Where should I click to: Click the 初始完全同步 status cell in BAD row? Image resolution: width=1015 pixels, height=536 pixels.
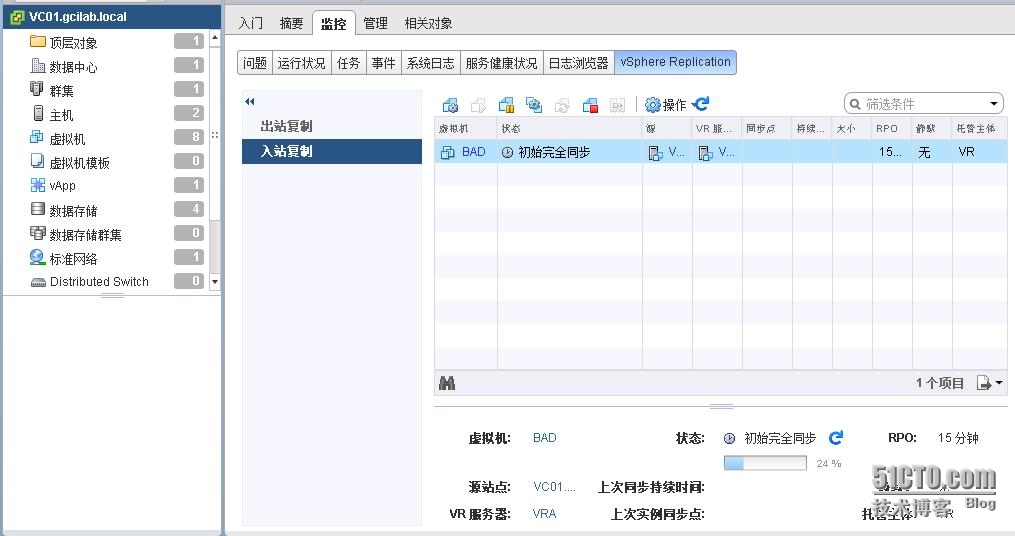(x=570, y=151)
